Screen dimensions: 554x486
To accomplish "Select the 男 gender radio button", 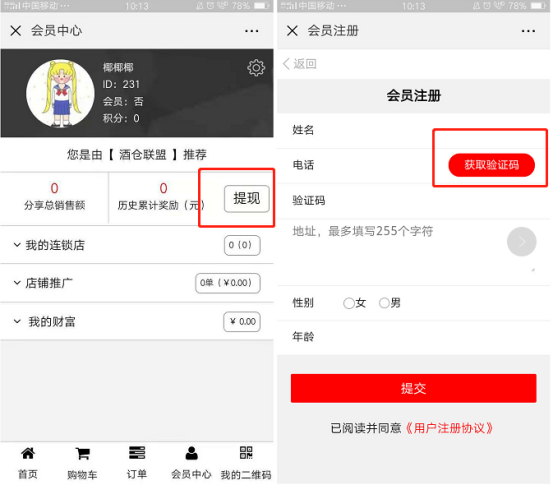I will 384,303.
